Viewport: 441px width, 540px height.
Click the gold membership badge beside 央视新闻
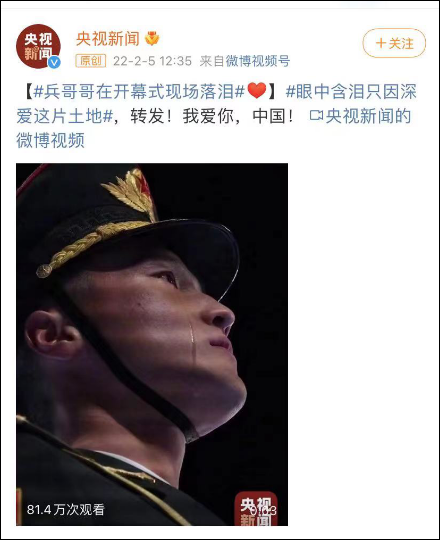pyautogui.click(x=152, y=38)
